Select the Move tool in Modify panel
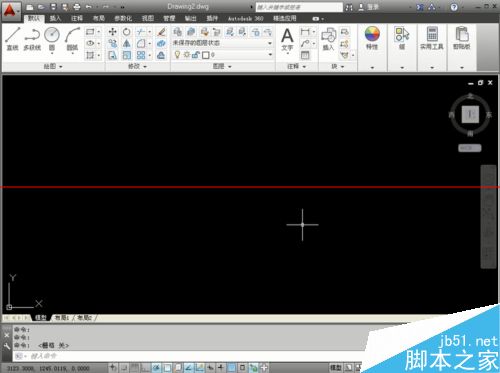The width and height of the screenshot is (500, 373). pyautogui.click(x=113, y=32)
